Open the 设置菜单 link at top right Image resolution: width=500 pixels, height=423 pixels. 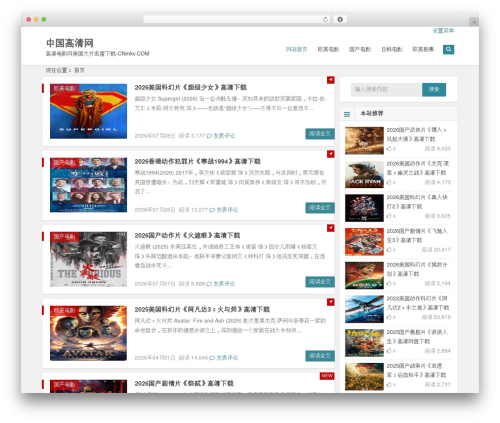[443, 31]
